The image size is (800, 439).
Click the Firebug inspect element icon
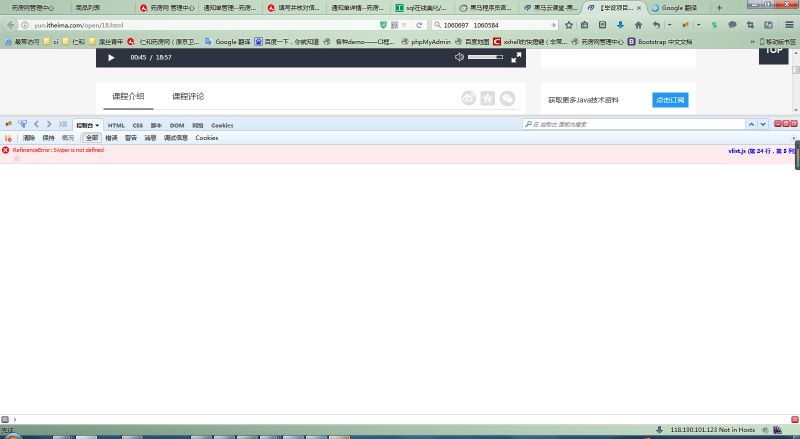tap(22, 124)
